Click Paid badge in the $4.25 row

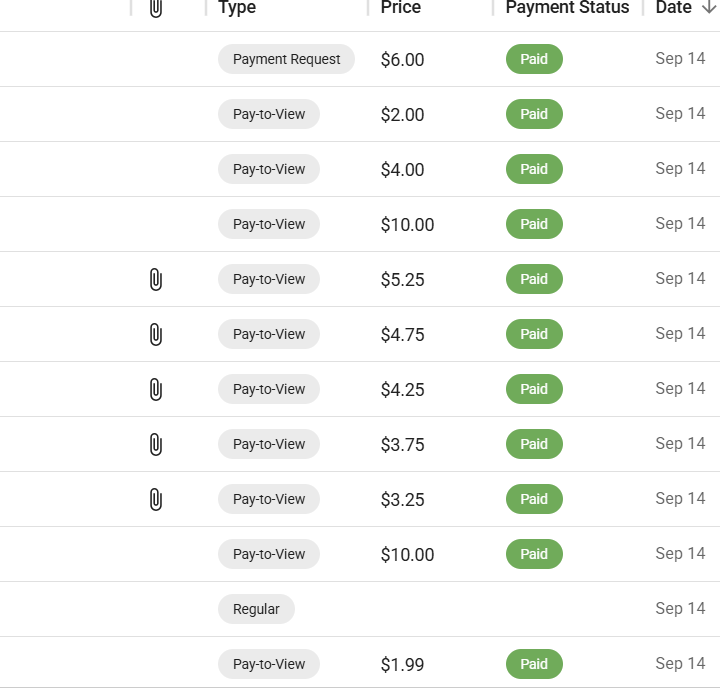coord(534,389)
